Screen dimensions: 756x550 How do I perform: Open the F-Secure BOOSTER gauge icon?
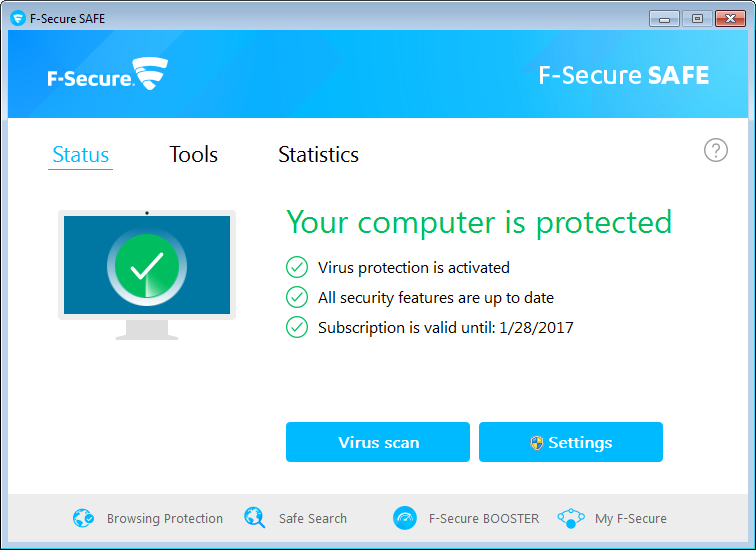pos(405,518)
